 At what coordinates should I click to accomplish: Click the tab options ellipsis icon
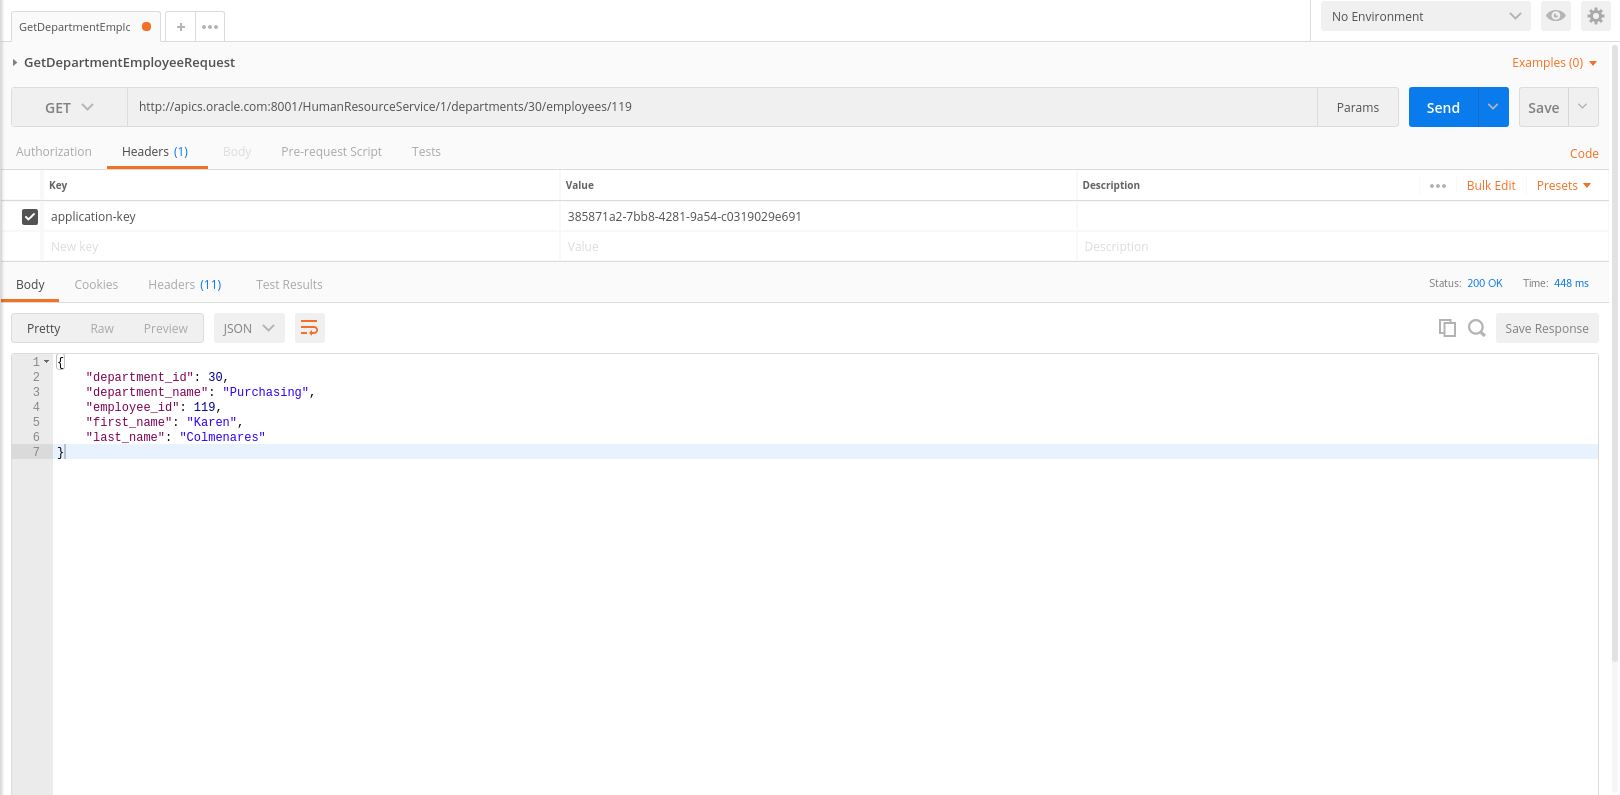tap(210, 27)
